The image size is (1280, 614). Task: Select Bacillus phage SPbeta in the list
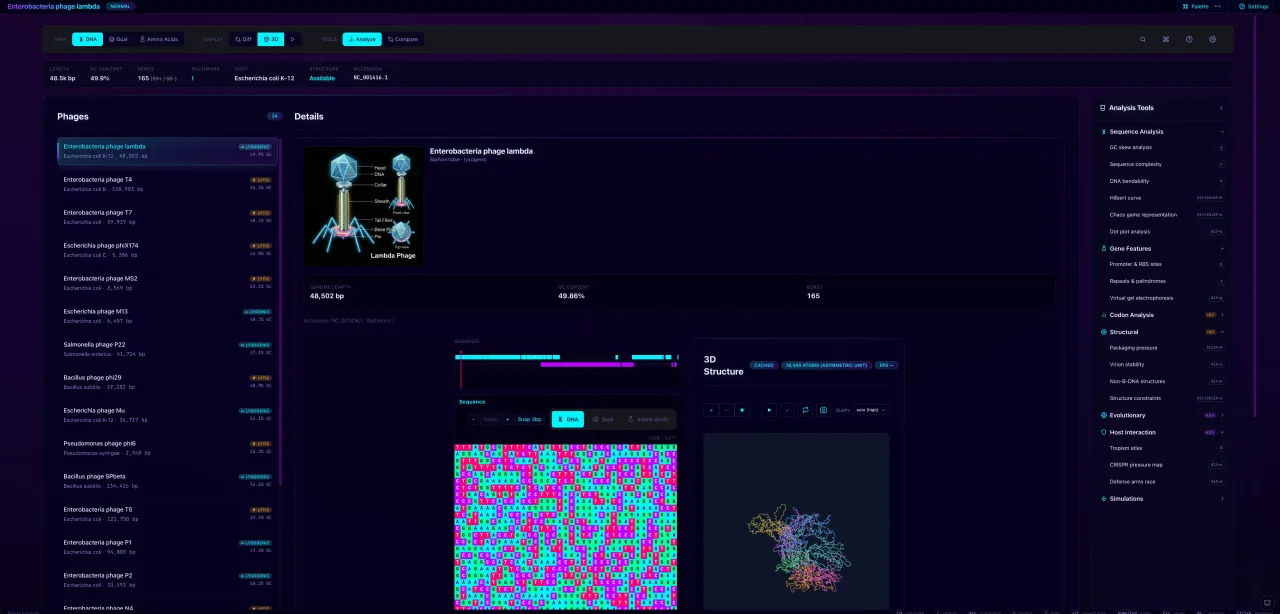click(x=168, y=480)
